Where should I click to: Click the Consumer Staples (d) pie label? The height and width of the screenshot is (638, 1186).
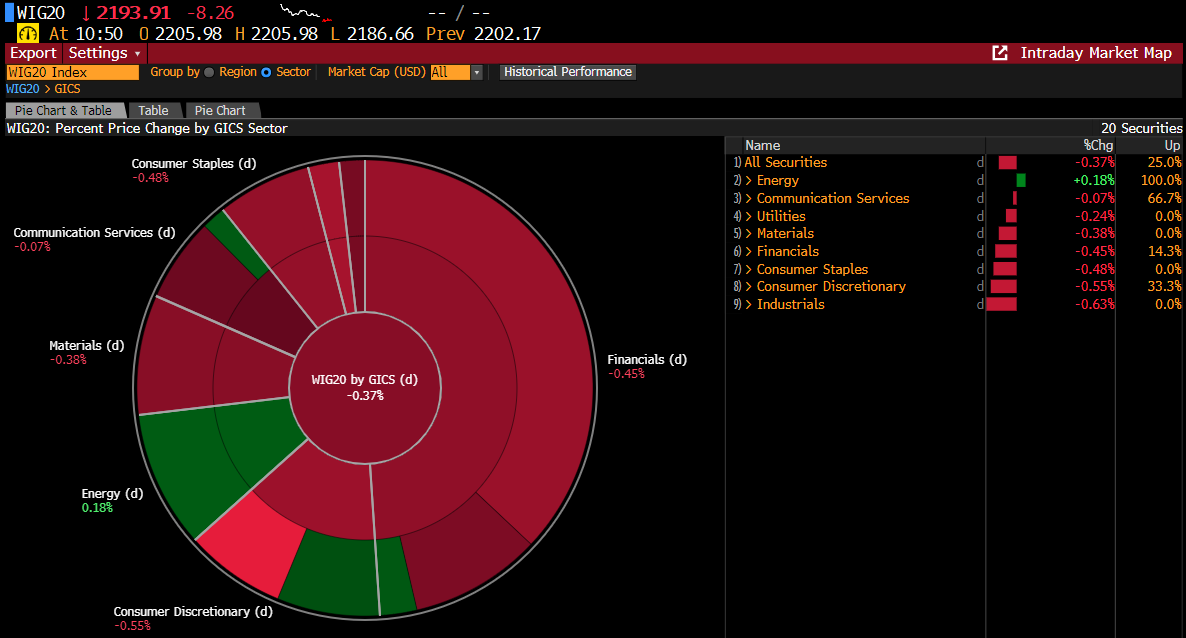click(x=194, y=163)
